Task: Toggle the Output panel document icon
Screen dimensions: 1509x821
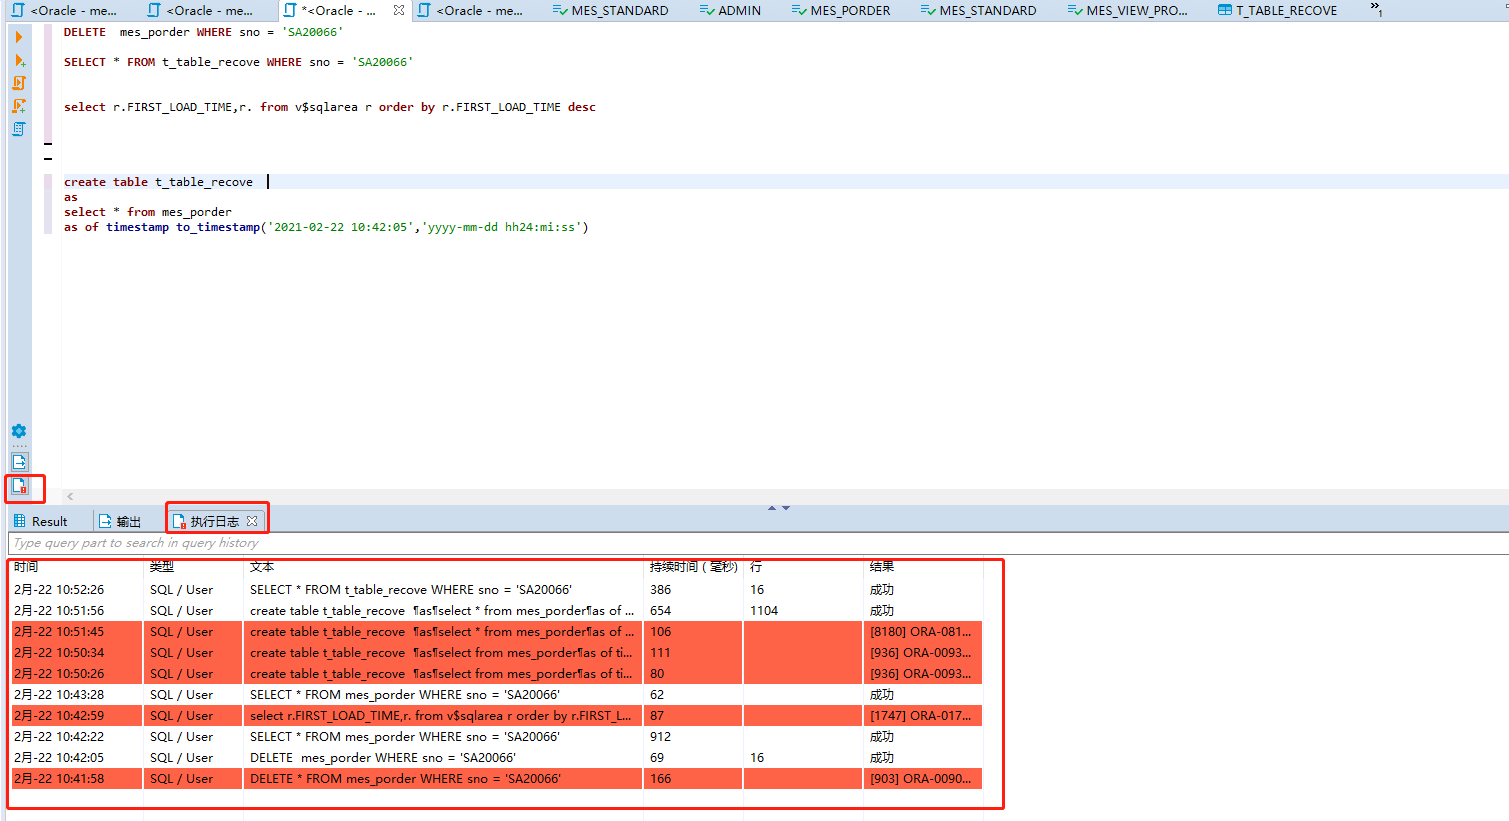Action: point(18,462)
